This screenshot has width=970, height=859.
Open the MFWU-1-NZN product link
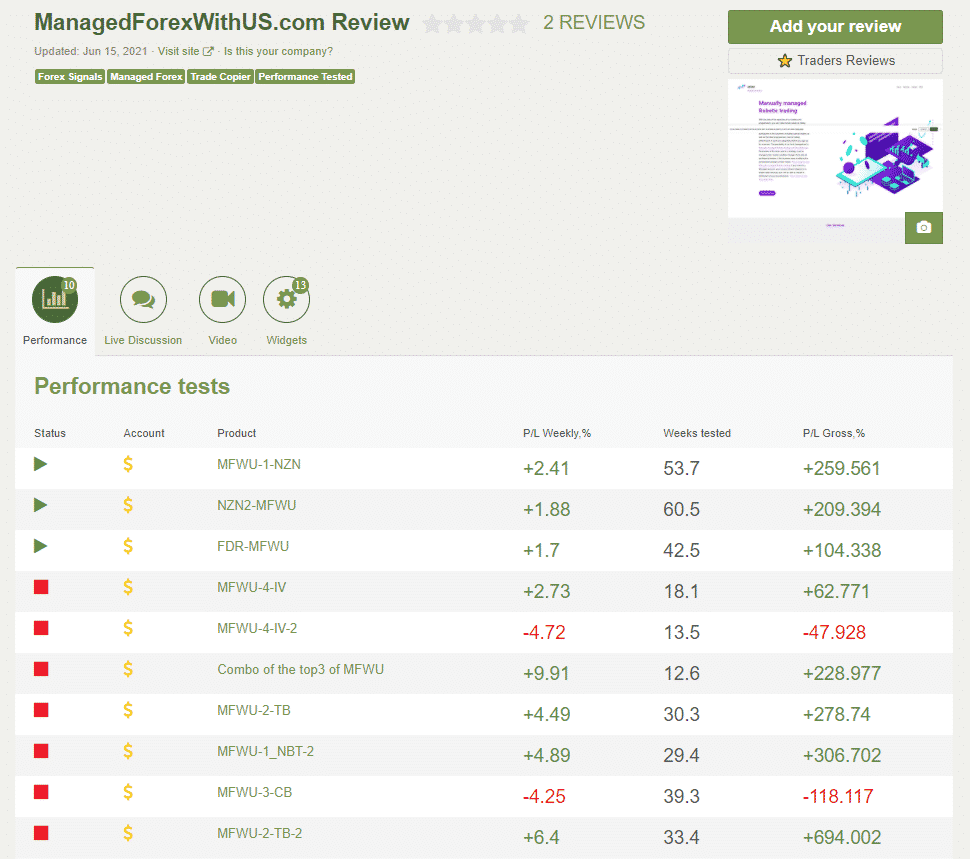259,464
